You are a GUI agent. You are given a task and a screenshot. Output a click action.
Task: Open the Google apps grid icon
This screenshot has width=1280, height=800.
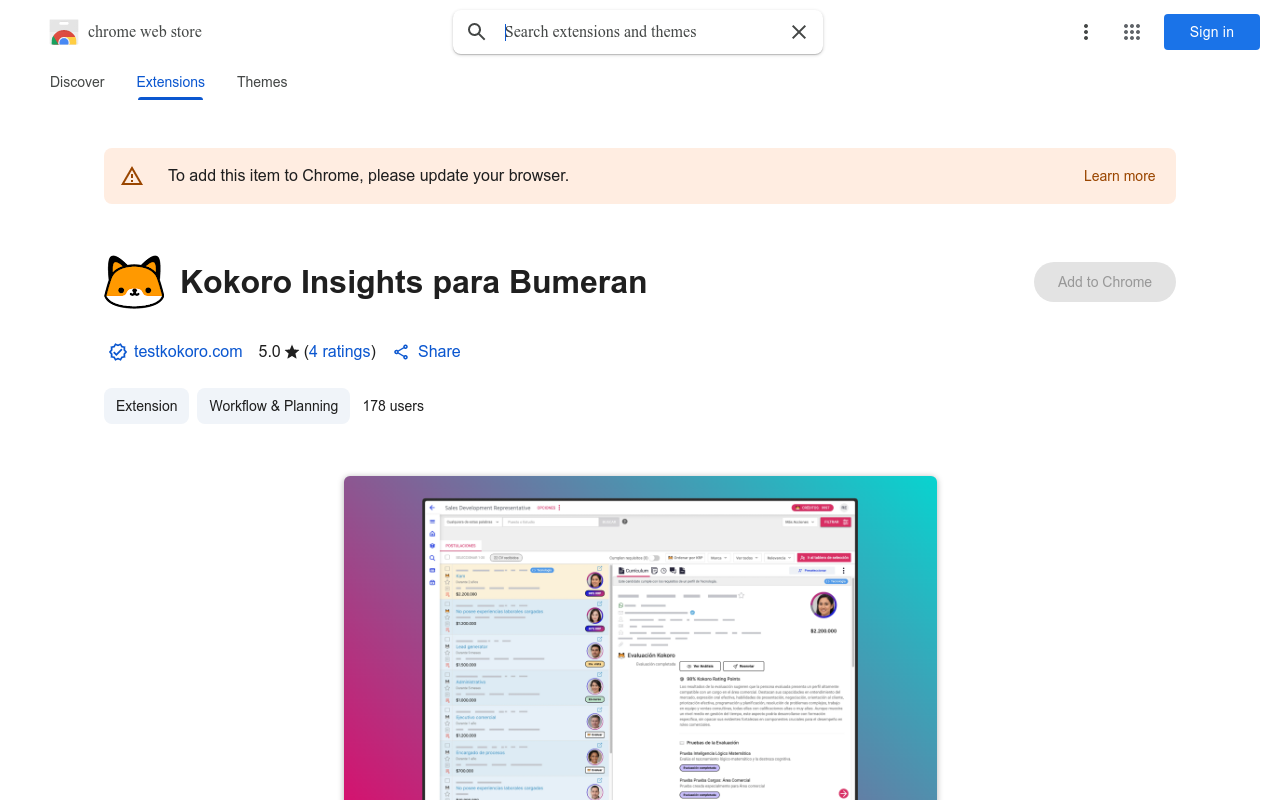coord(1132,32)
